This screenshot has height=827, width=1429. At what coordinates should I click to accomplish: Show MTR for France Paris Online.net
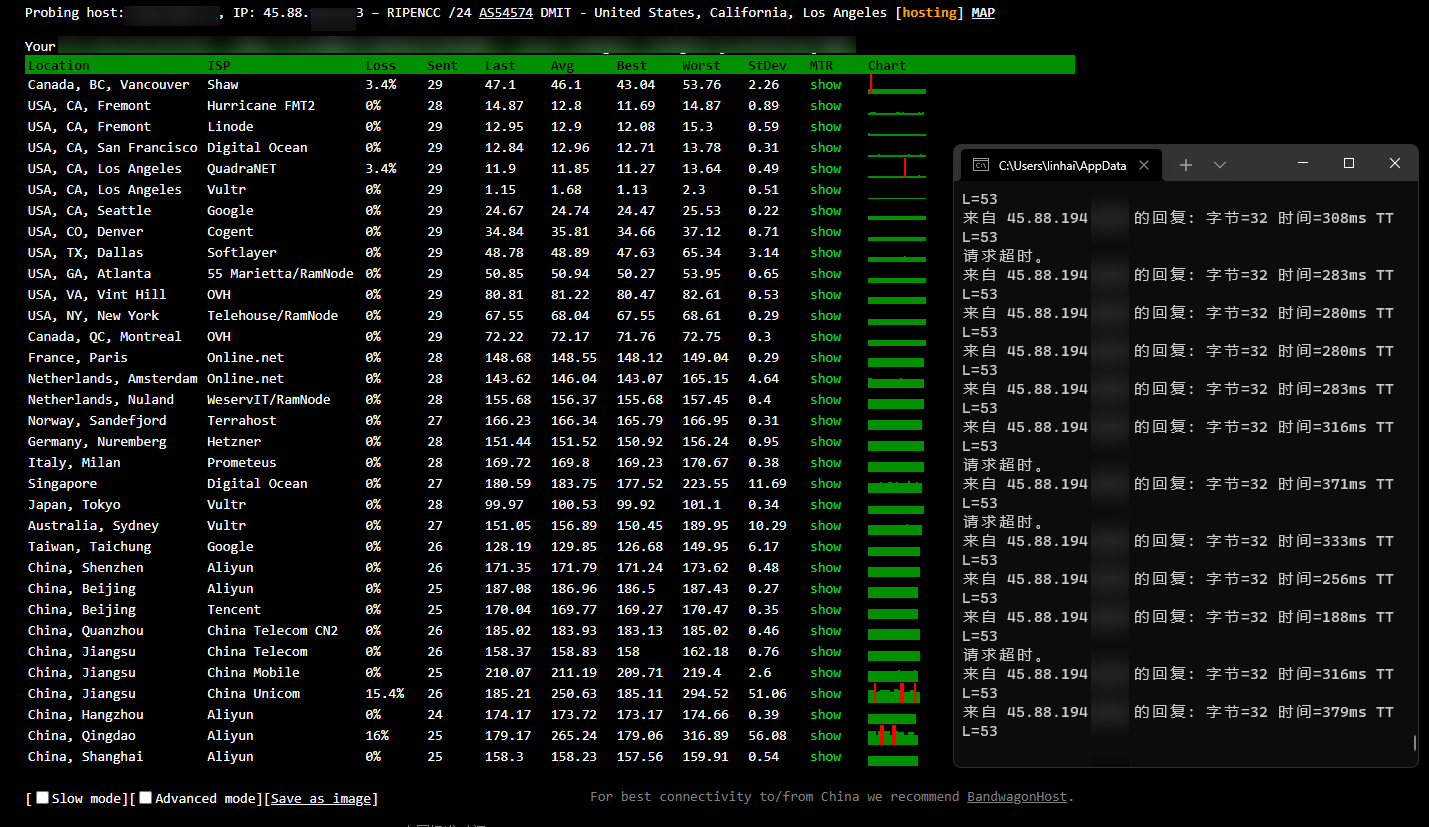click(x=826, y=358)
